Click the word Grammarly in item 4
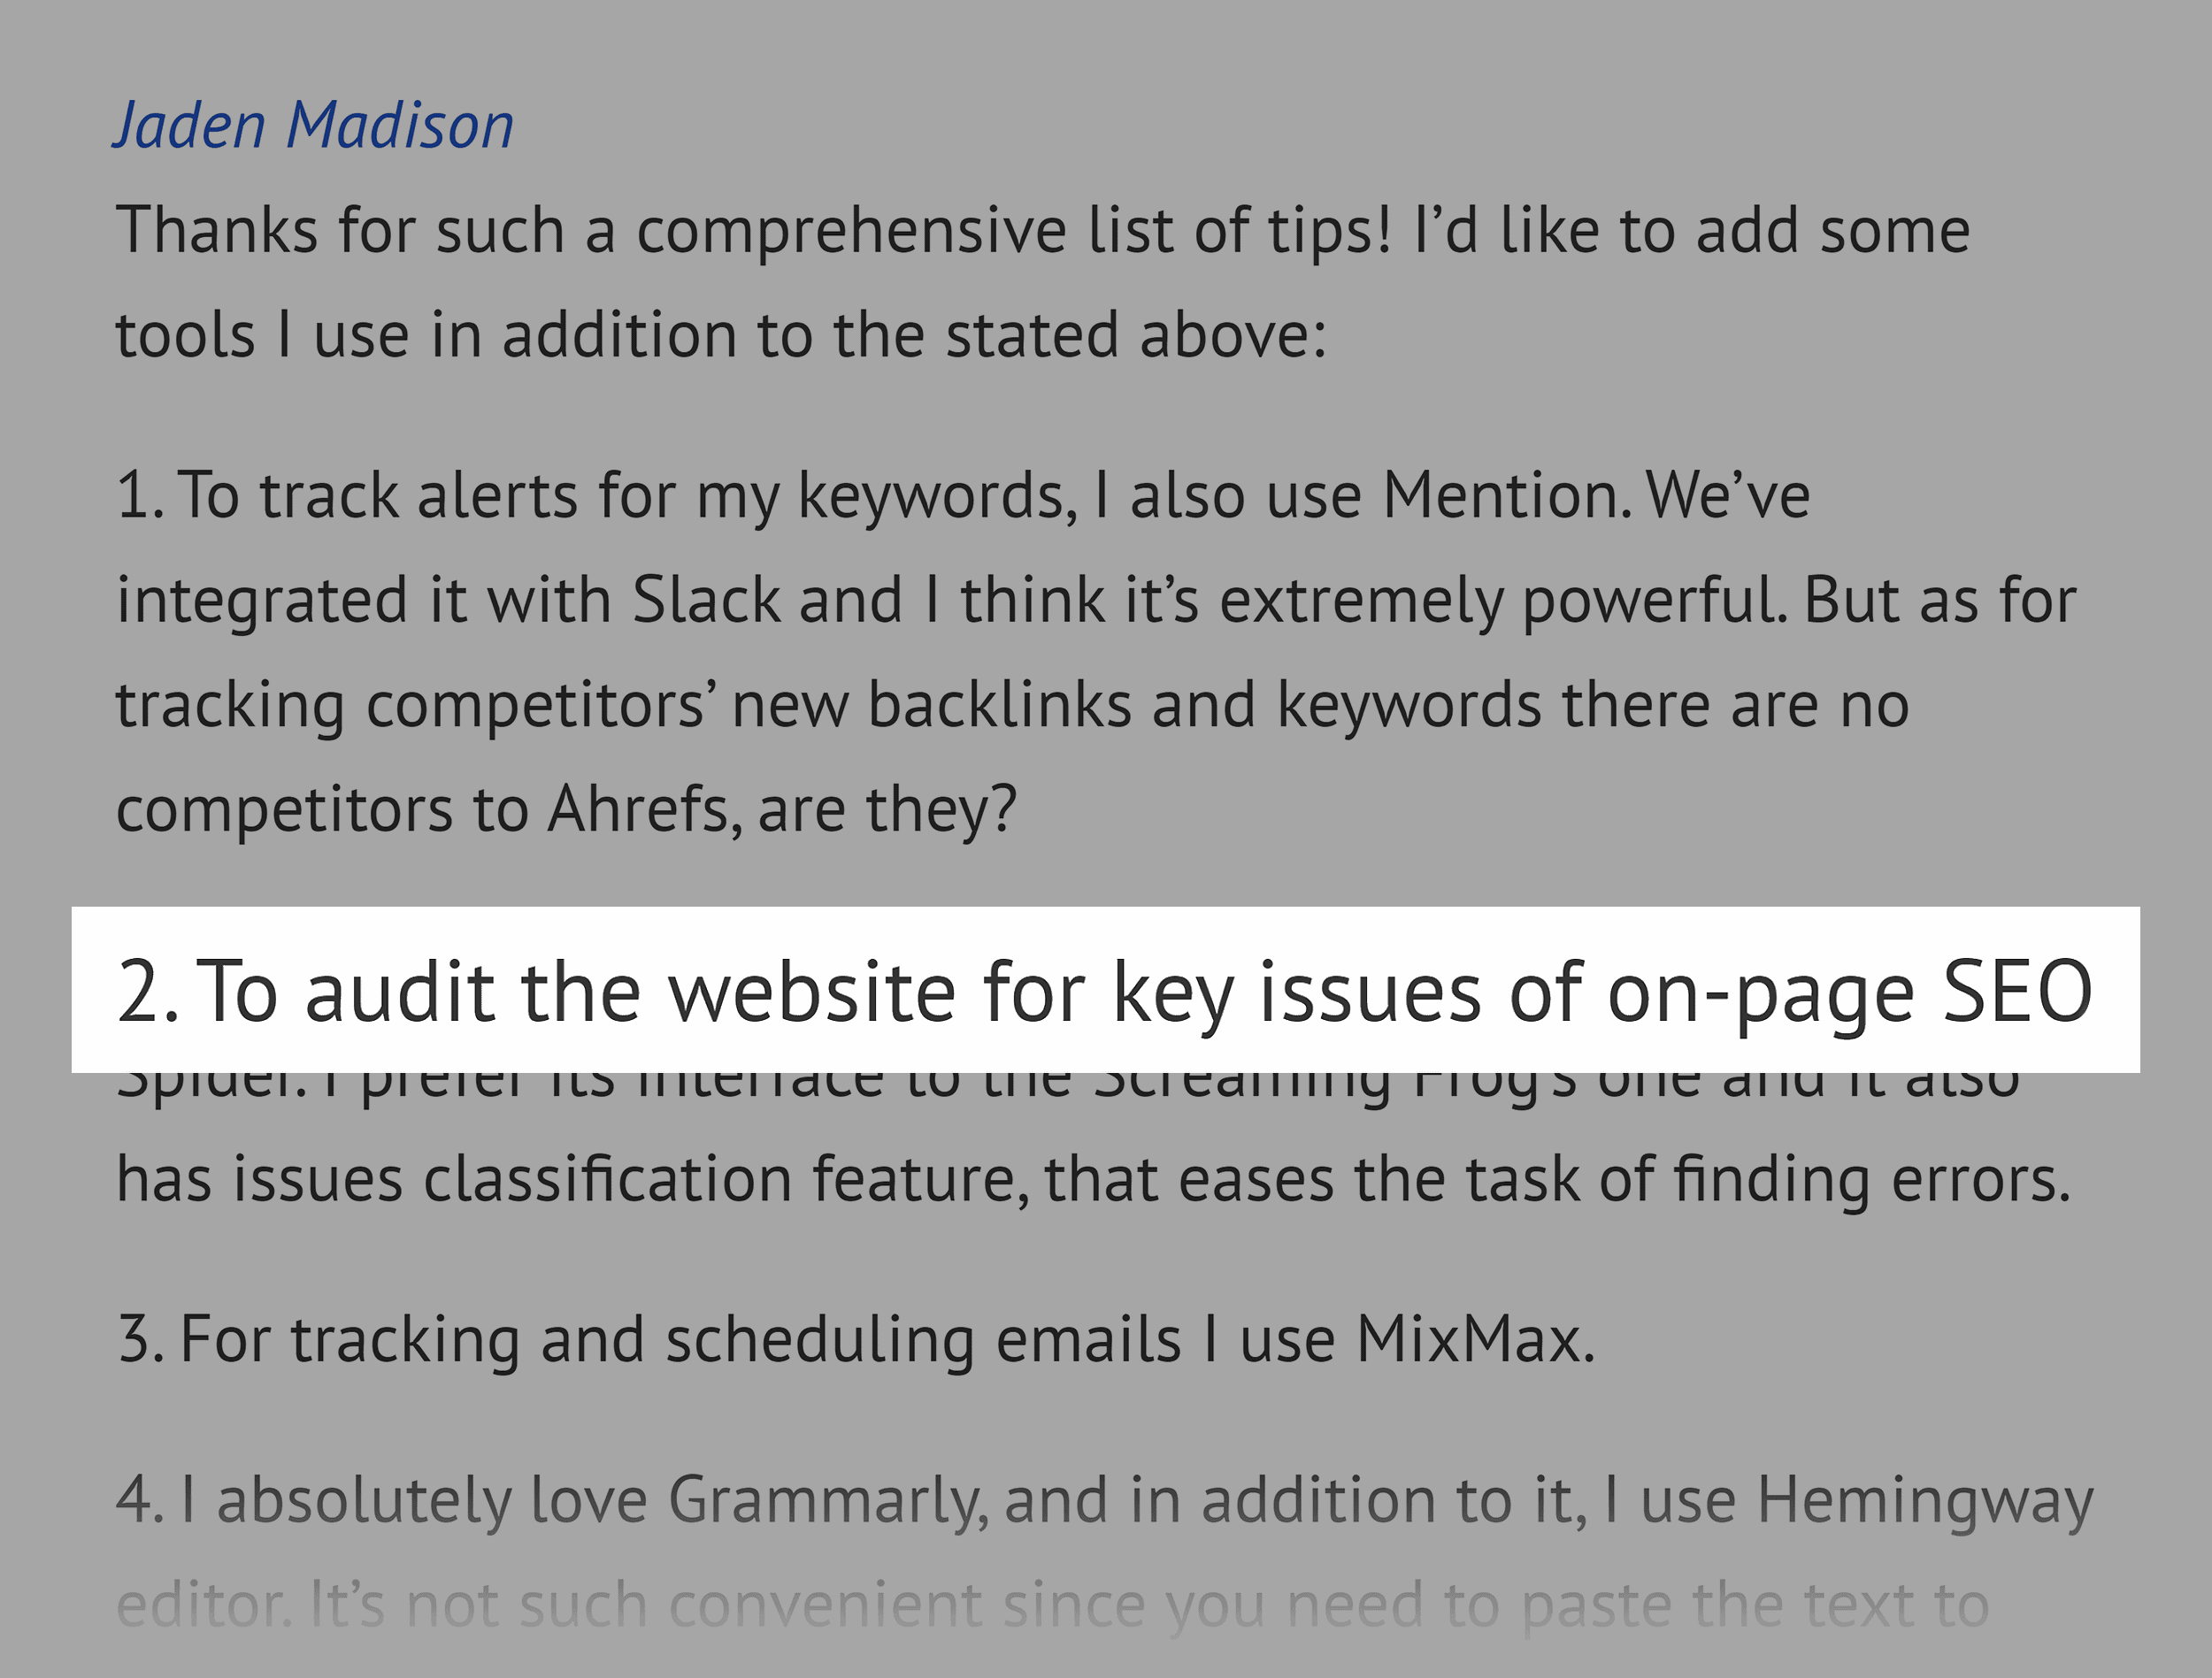Viewport: 2212px width, 1678px height. (x=828, y=1500)
